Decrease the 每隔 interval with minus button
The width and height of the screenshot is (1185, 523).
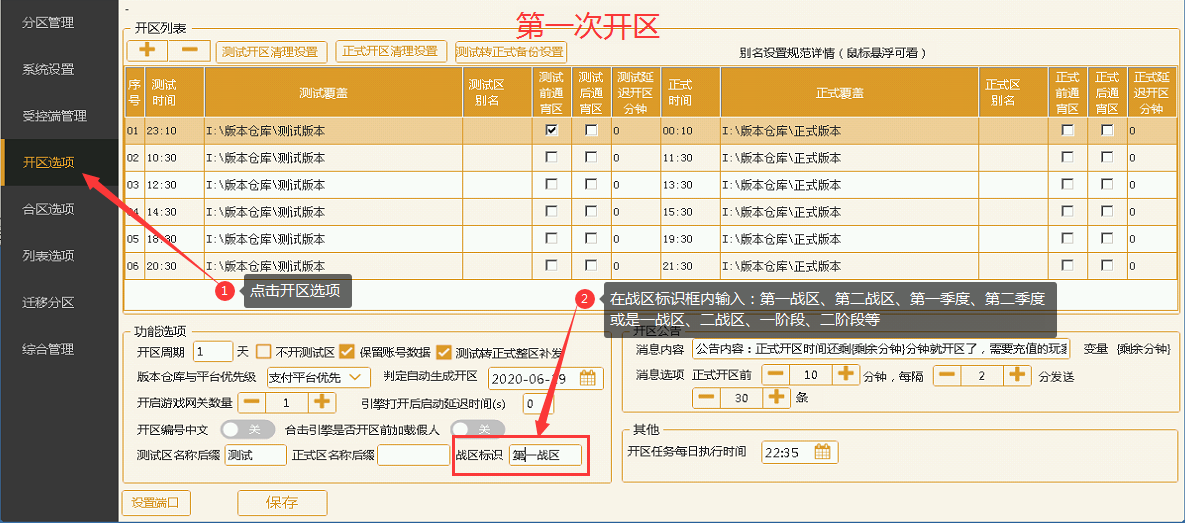pos(948,374)
